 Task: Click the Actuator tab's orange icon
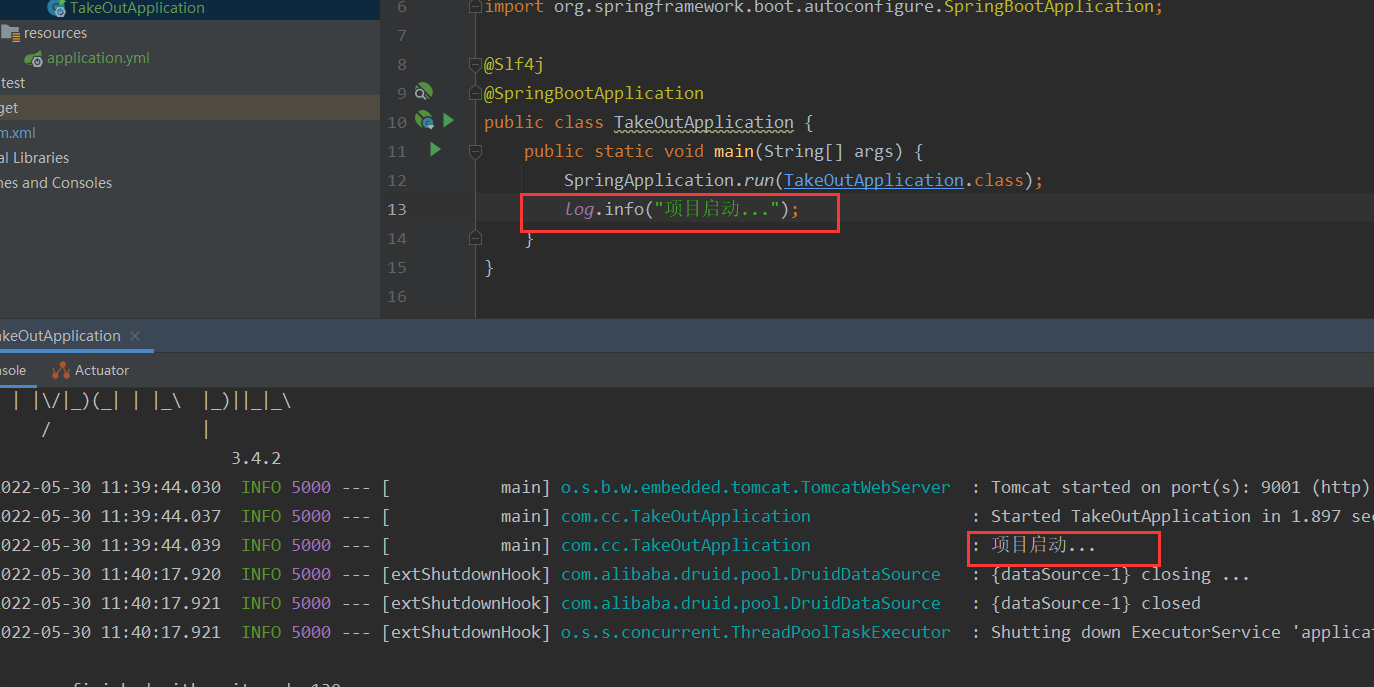coord(62,371)
